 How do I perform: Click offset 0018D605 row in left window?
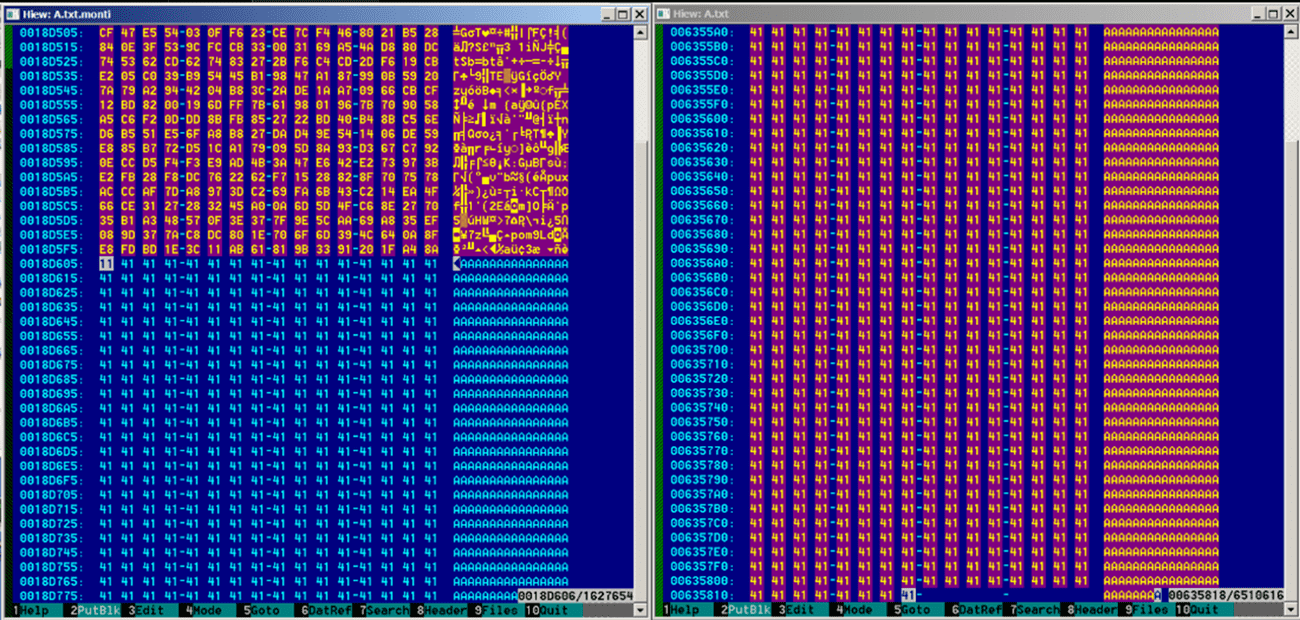pos(50,263)
